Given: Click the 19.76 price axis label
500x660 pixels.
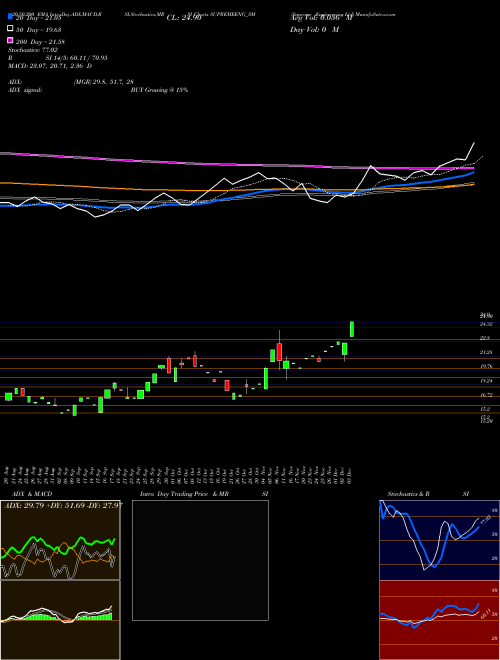Looking at the screenshot, I should click(487, 367).
